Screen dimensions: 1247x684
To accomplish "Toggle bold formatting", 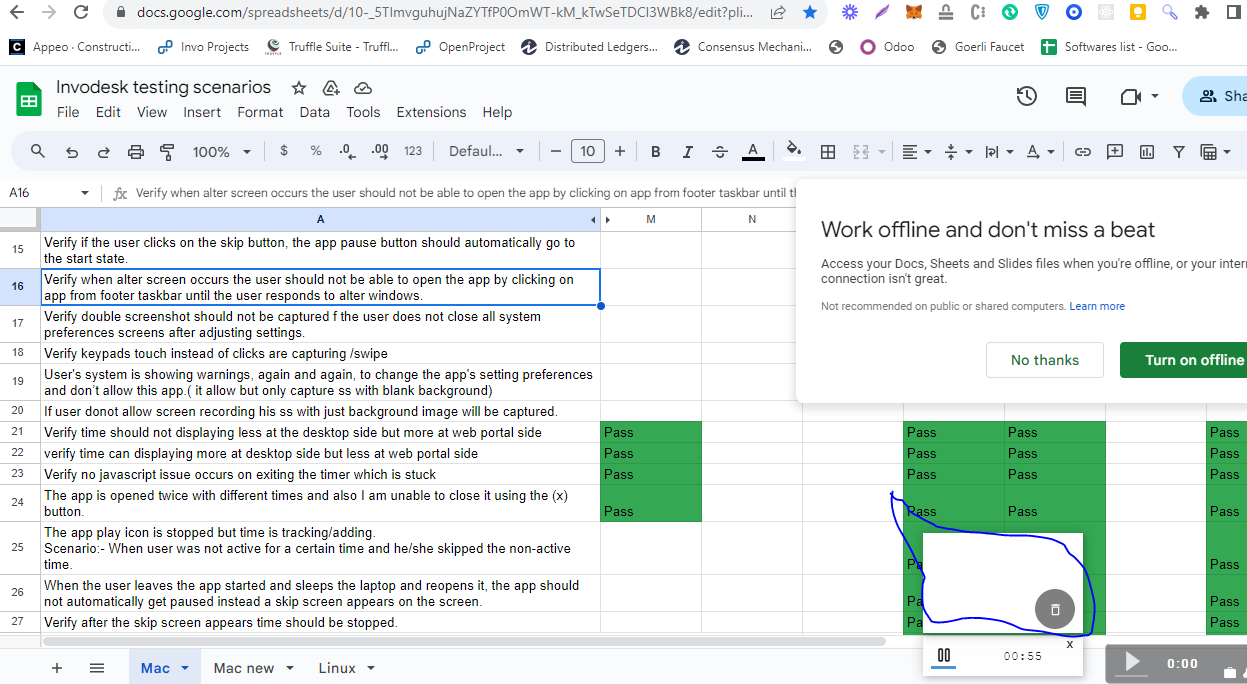I will (656, 152).
